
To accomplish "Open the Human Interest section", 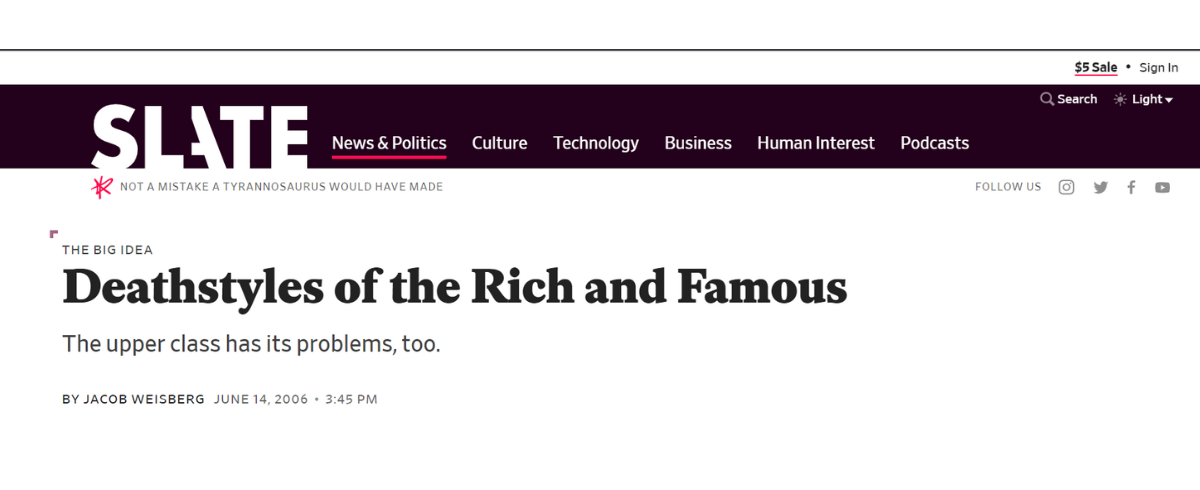I will click(815, 143).
